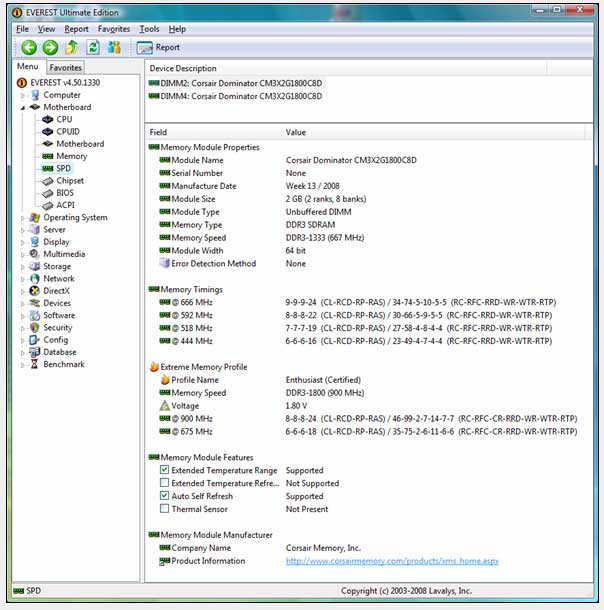Toggle the Thermal Sensor checkbox

tap(165, 509)
